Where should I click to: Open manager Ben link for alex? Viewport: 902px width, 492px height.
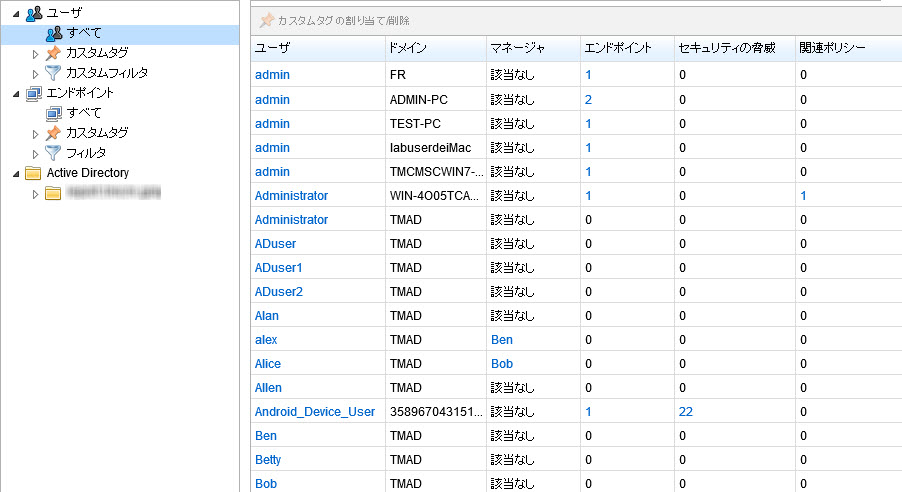[502, 340]
